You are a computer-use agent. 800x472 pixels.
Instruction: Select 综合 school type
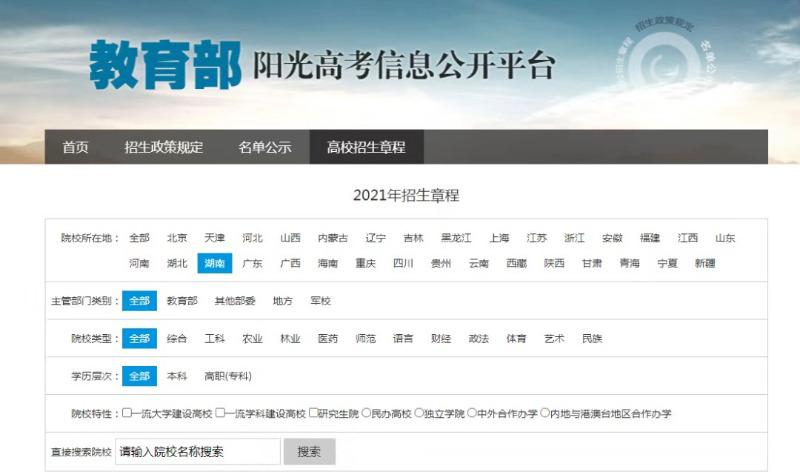click(177, 338)
